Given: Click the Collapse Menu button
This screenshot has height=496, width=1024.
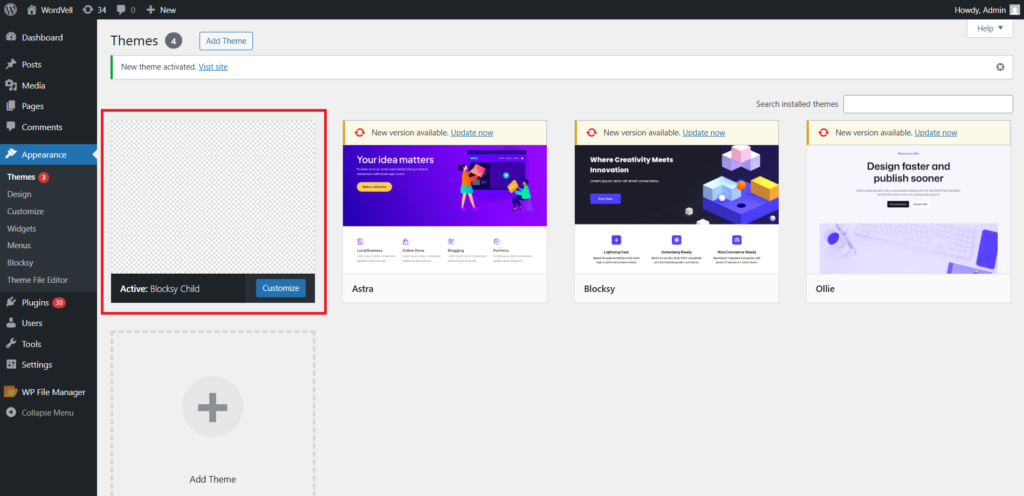Looking at the screenshot, I should (x=48, y=412).
